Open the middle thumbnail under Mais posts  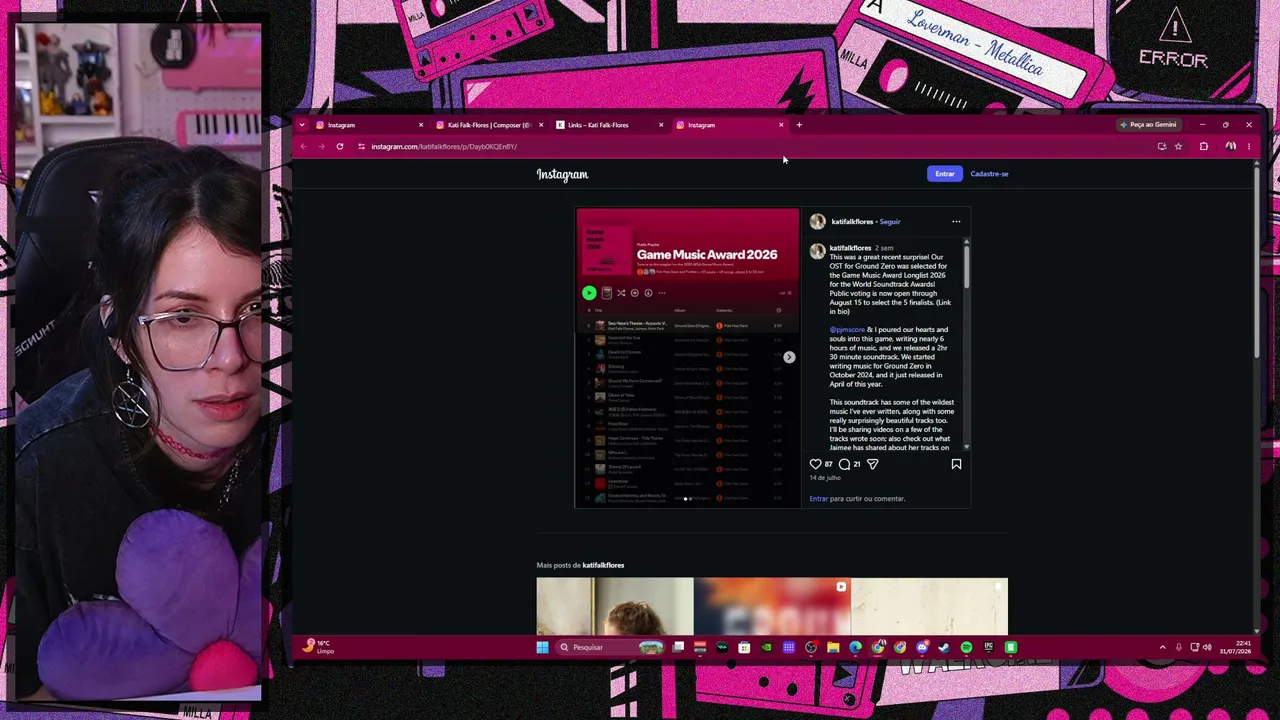(772, 606)
